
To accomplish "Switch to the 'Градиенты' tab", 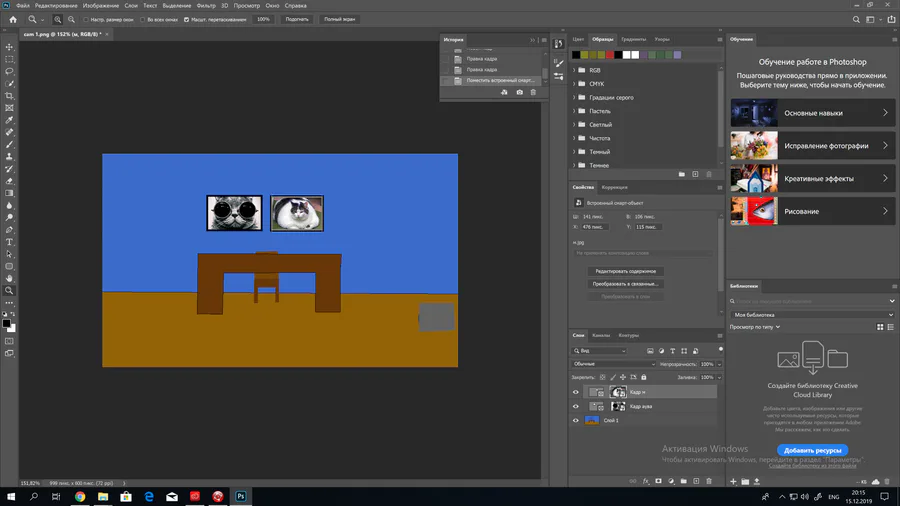I will [x=633, y=40].
